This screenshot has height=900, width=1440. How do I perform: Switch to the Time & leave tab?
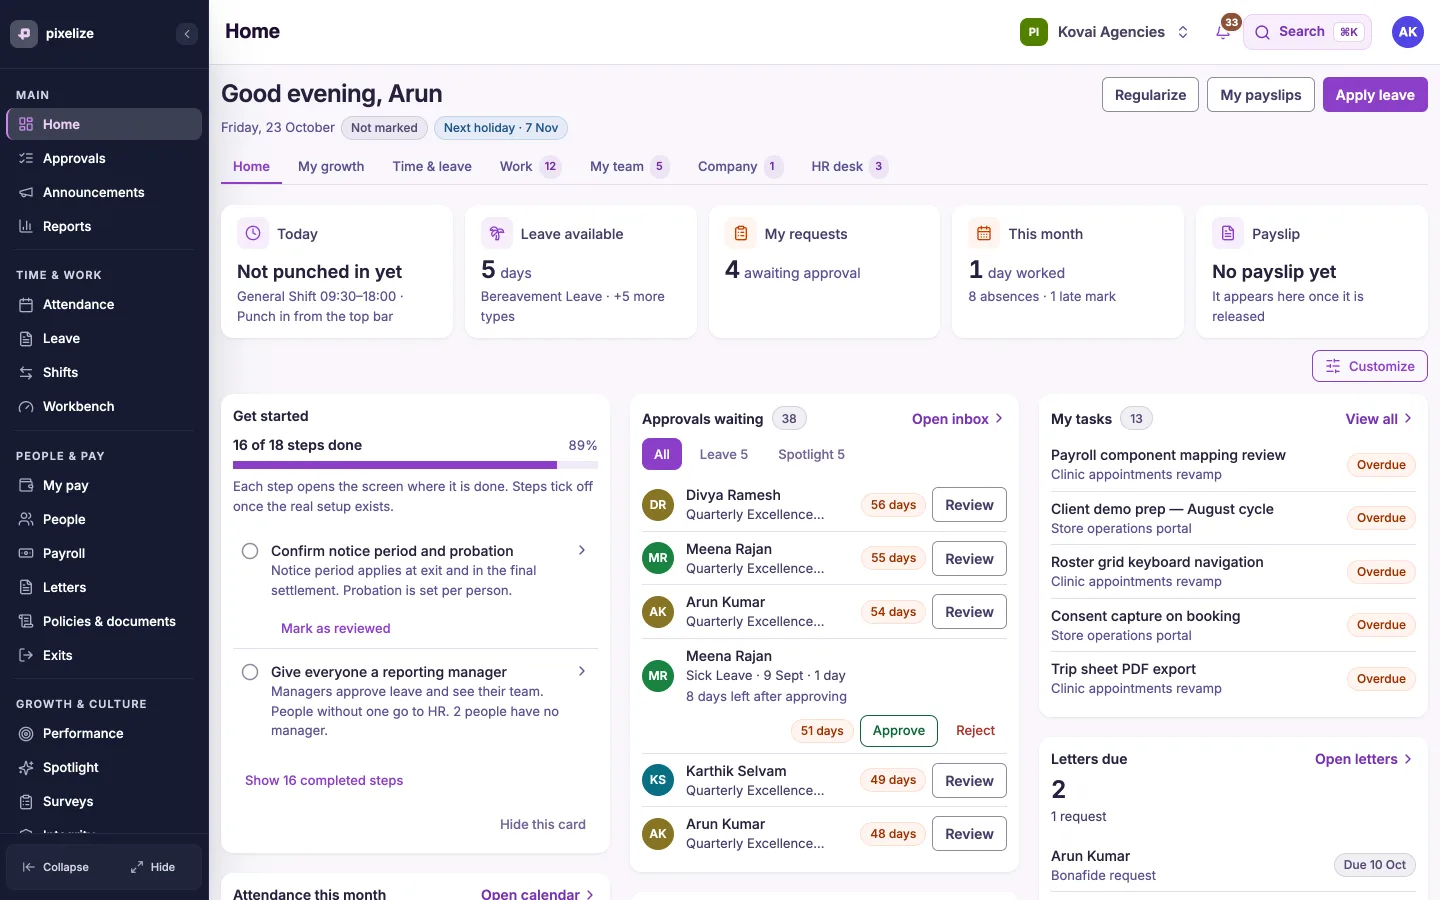tap(432, 166)
